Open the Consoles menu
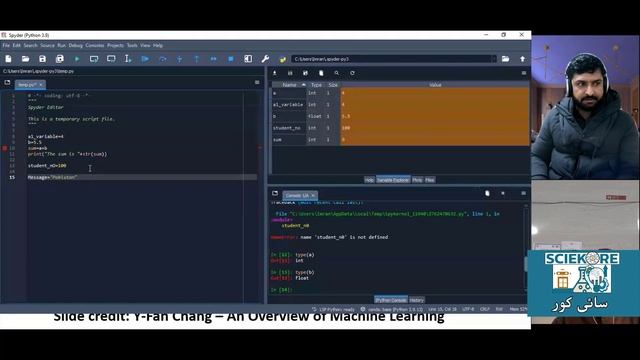 [95, 45]
